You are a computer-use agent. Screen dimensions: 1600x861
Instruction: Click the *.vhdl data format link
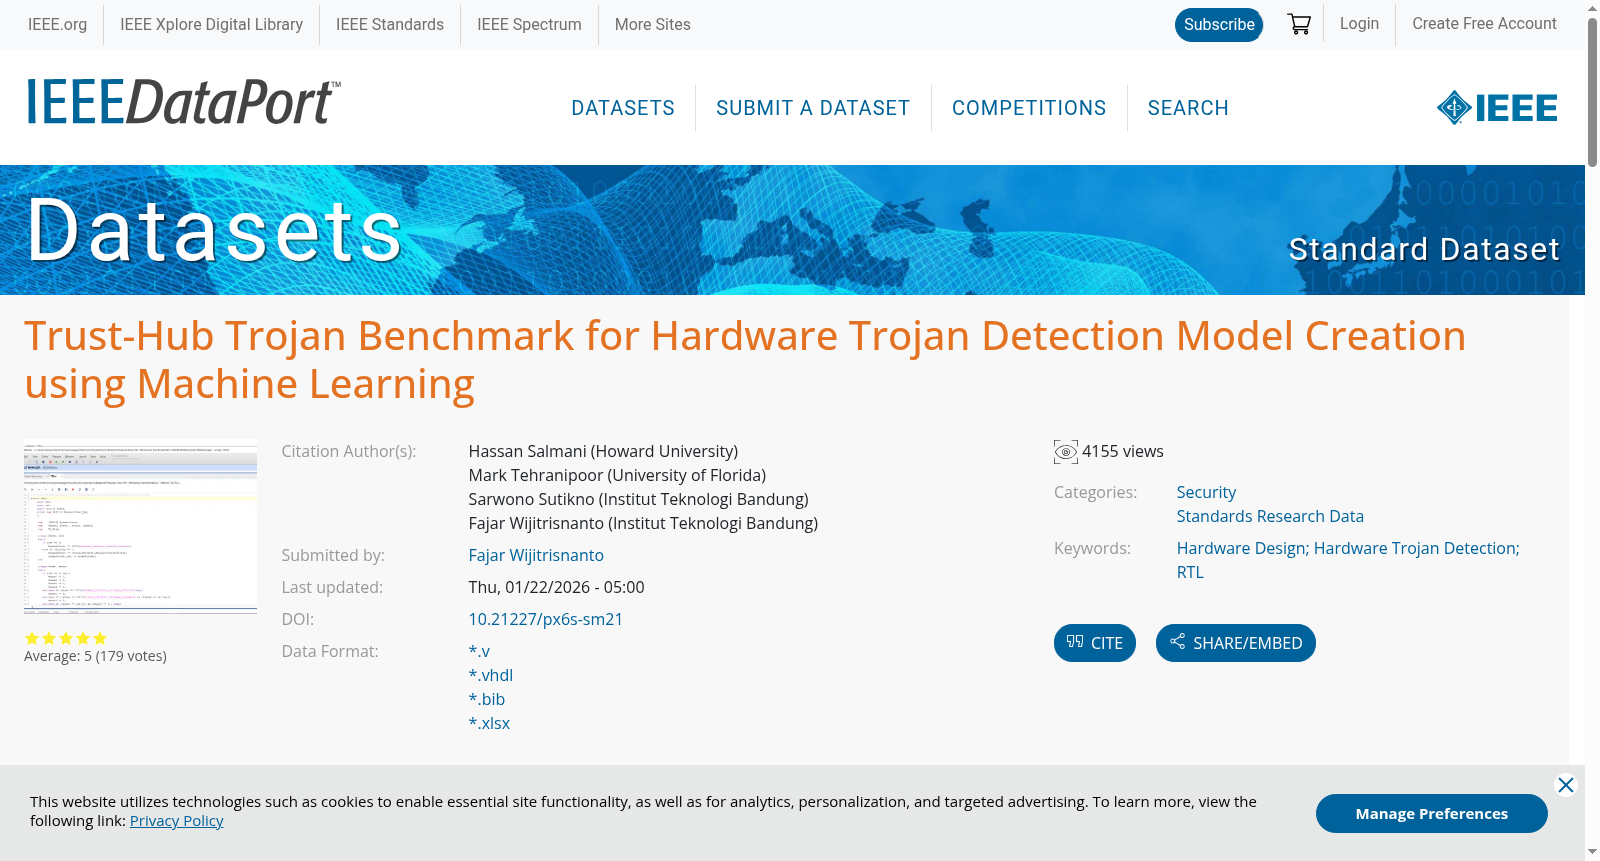(491, 675)
